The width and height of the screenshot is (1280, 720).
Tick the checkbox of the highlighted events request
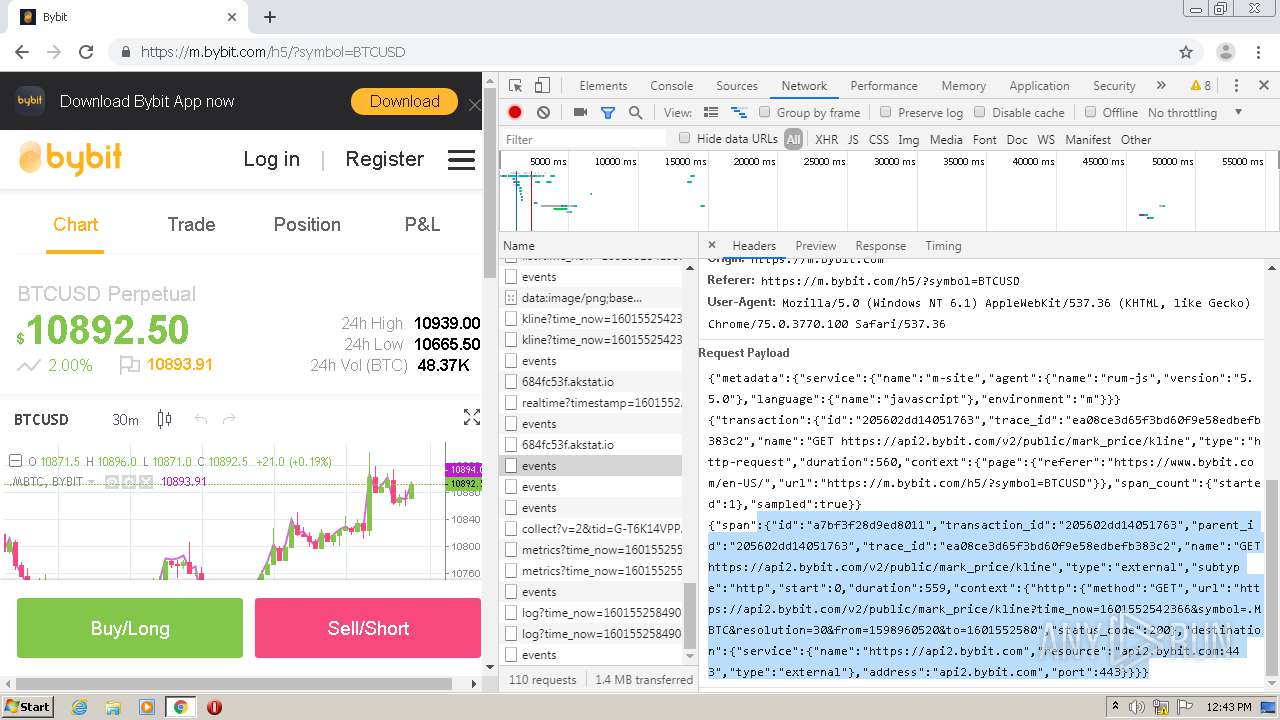coord(511,466)
